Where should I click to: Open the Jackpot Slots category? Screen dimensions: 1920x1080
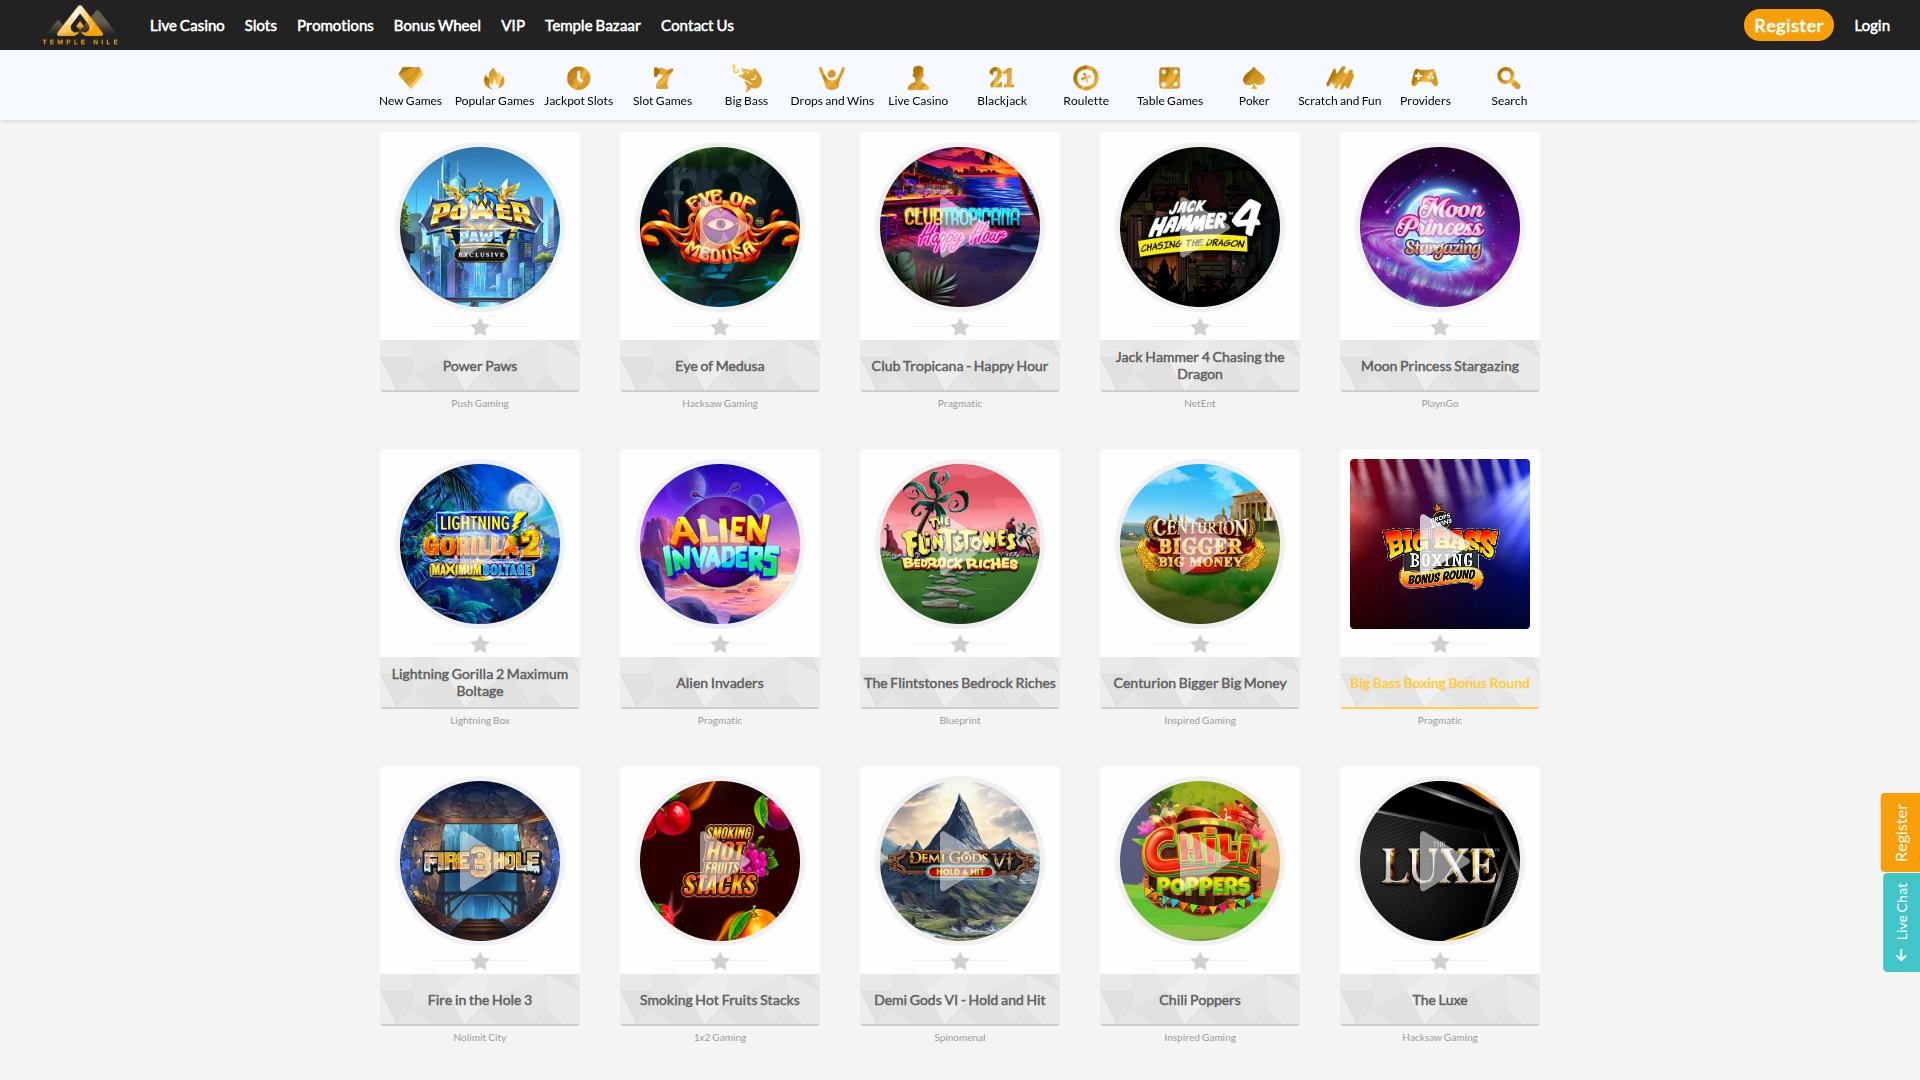point(578,77)
